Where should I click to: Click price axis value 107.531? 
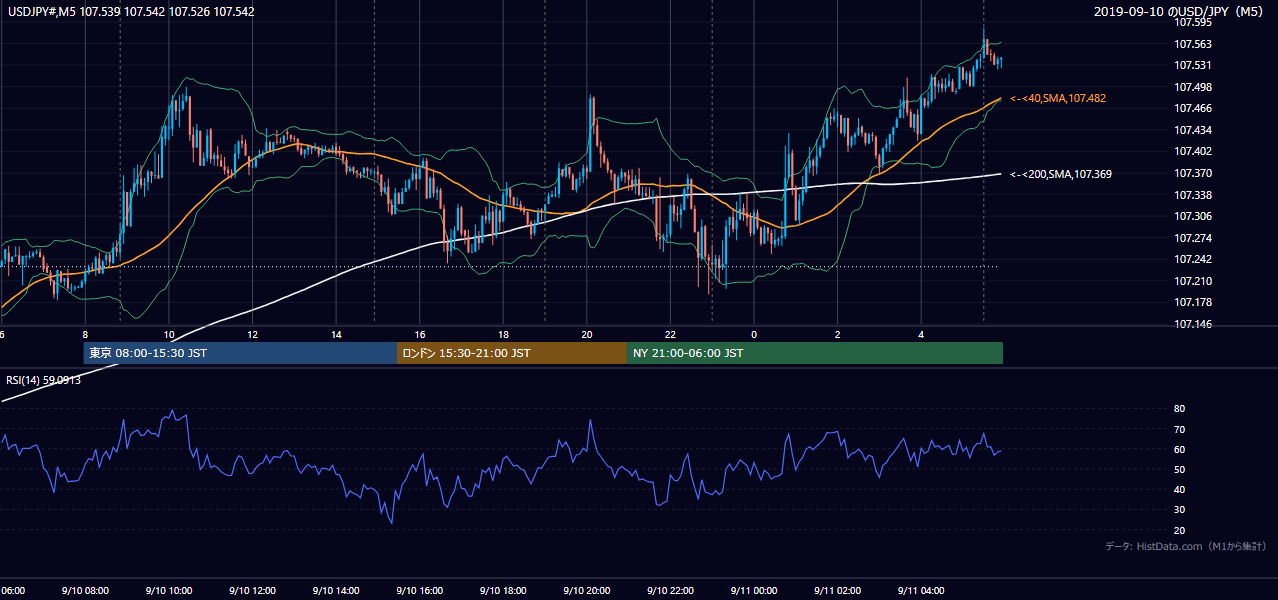point(1191,65)
